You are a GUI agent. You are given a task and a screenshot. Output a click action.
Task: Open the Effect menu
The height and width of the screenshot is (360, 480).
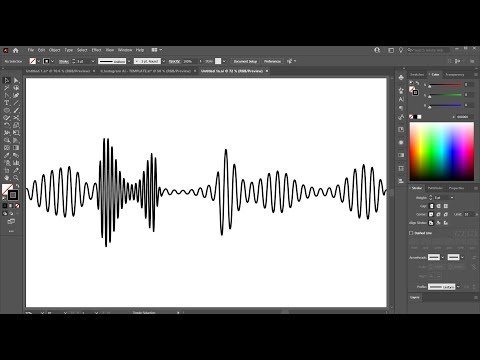point(96,50)
